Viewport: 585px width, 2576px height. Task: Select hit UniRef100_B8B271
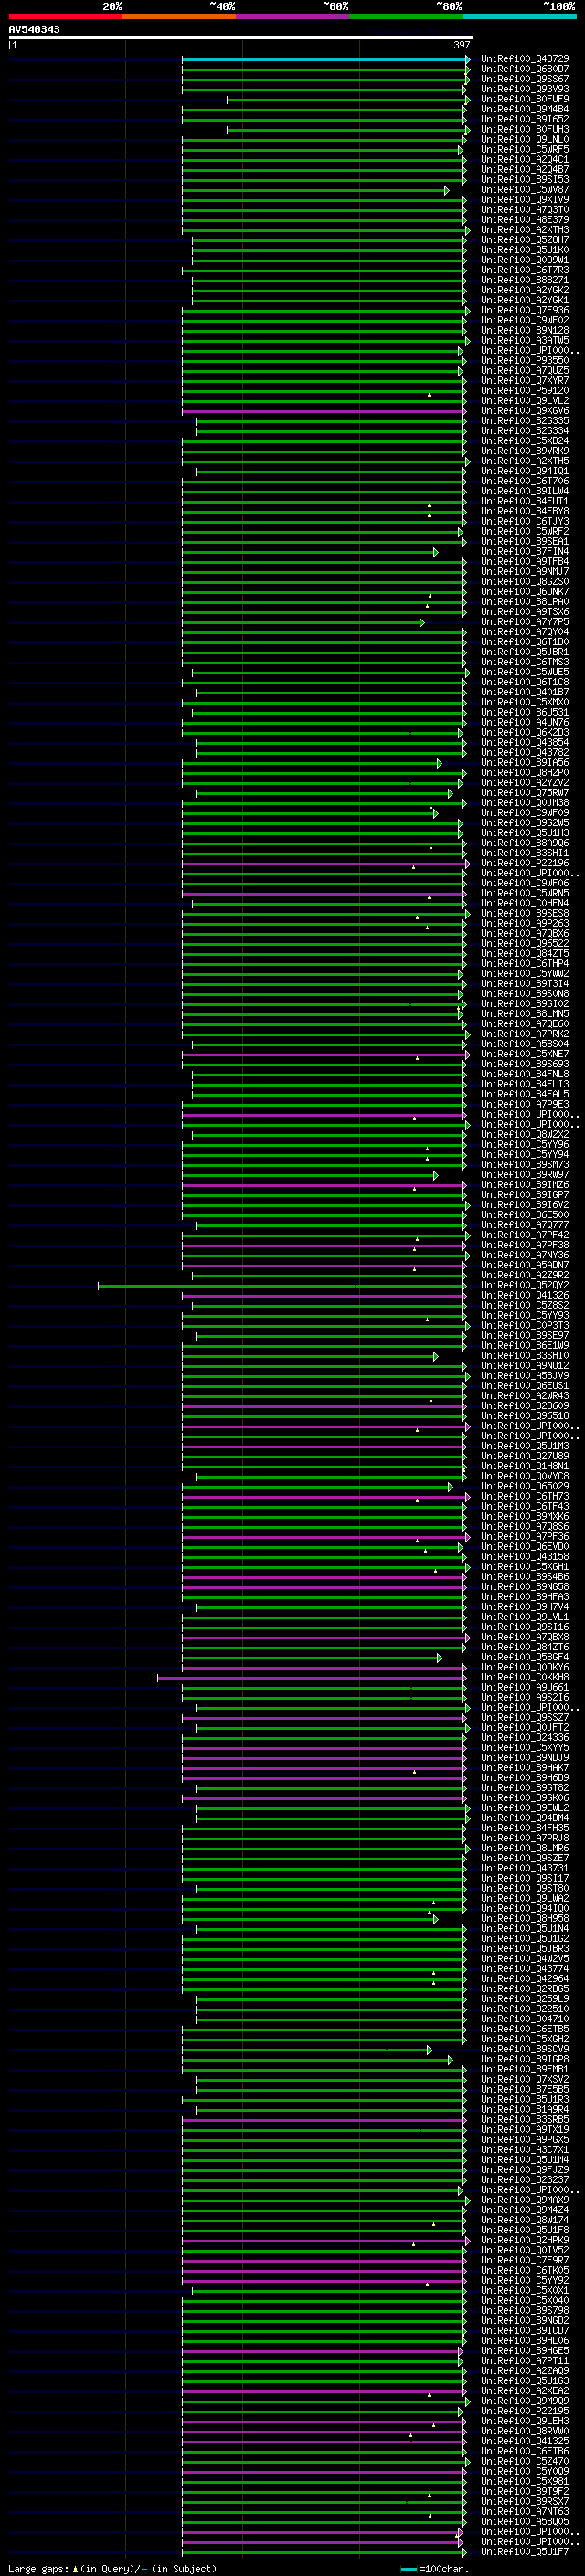click(x=524, y=280)
